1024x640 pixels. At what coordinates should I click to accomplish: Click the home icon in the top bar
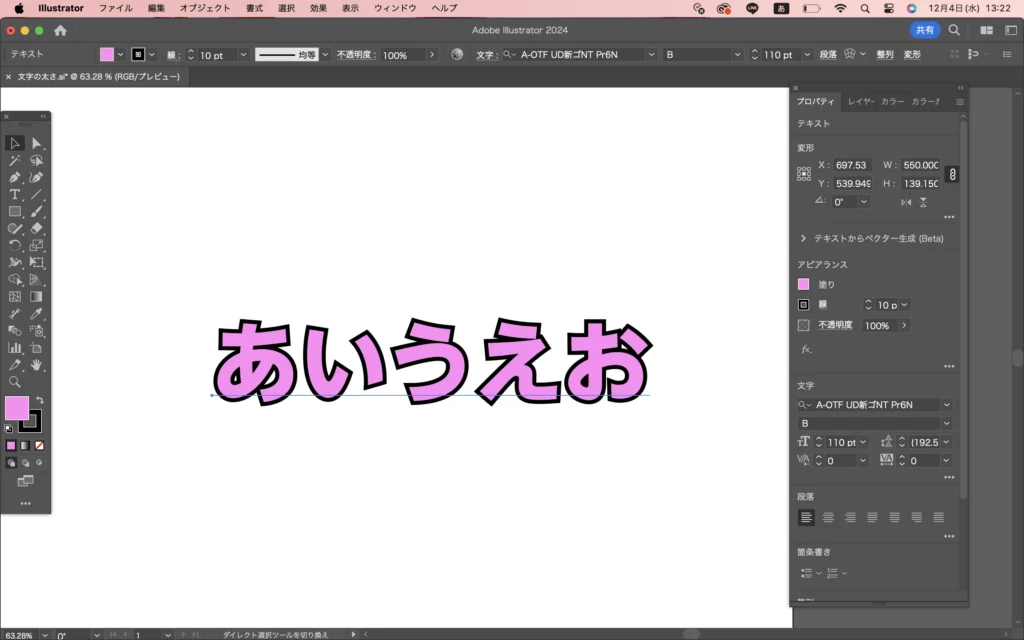point(60,31)
